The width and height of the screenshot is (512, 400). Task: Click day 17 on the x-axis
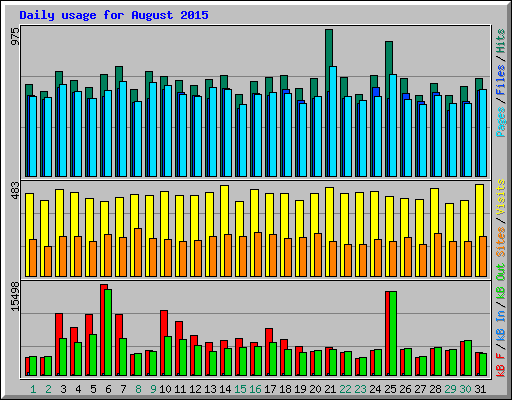(270, 389)
